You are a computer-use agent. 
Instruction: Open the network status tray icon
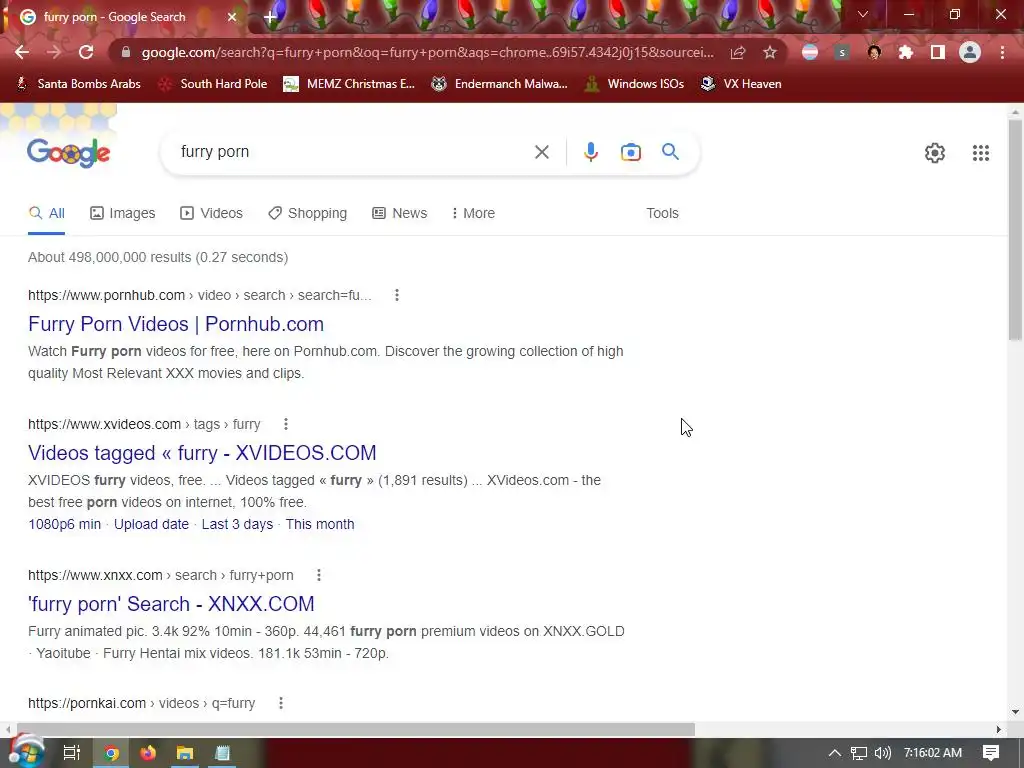click(859, 753)
